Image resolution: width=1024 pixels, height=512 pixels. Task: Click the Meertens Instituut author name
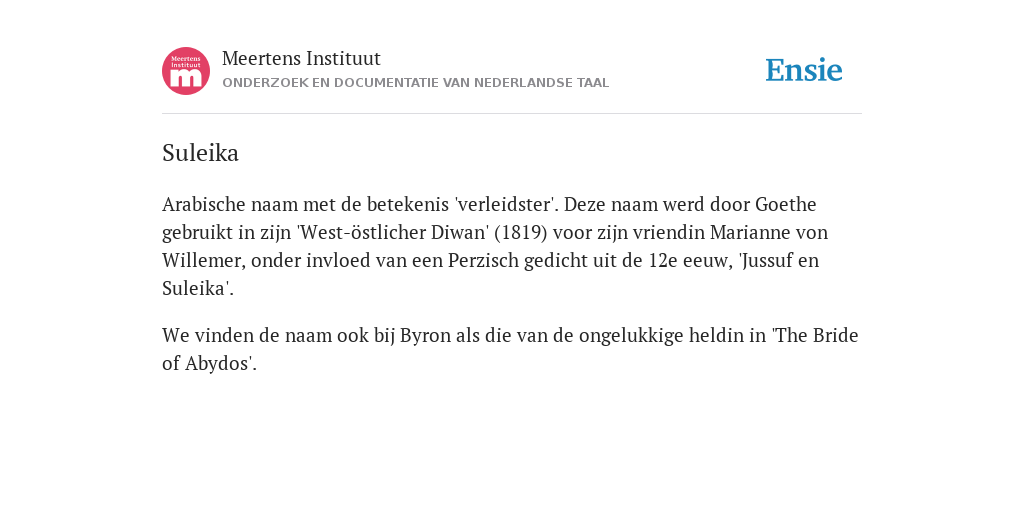tap(301, 58)
